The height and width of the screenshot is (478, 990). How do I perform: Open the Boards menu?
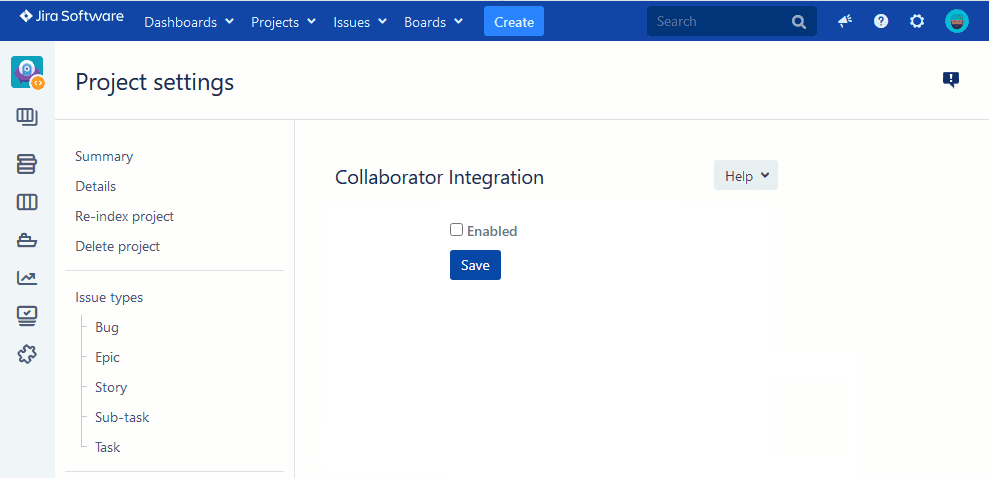coord(433,22)
